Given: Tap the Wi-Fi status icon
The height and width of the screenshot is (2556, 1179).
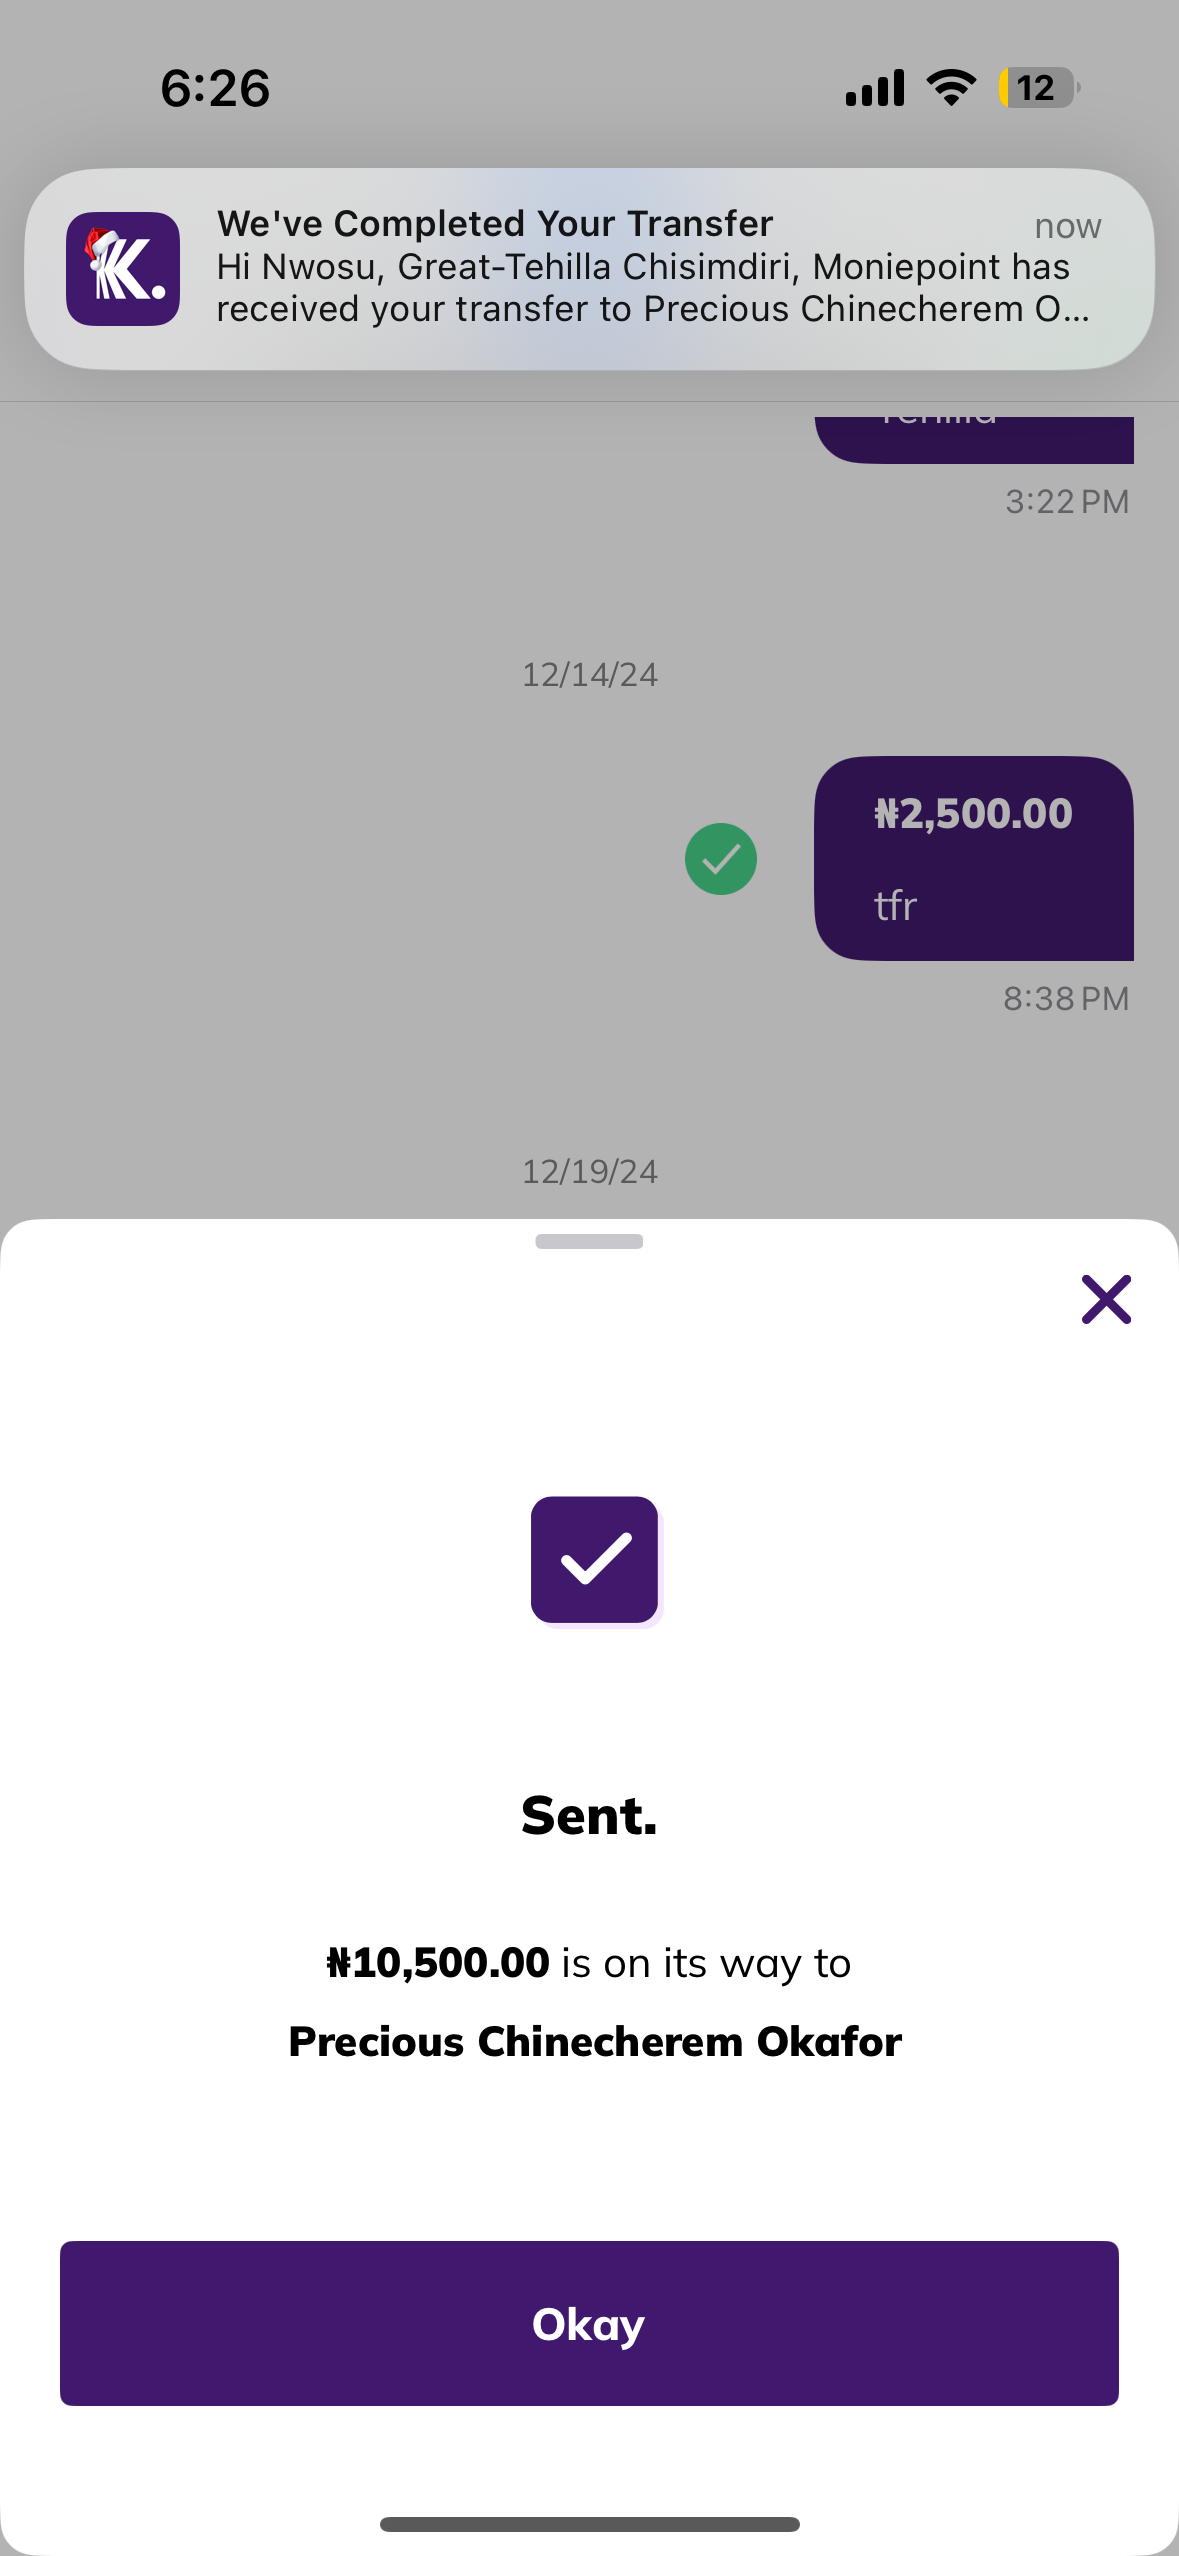Looking at the screenshot, I should coord(951,88).
